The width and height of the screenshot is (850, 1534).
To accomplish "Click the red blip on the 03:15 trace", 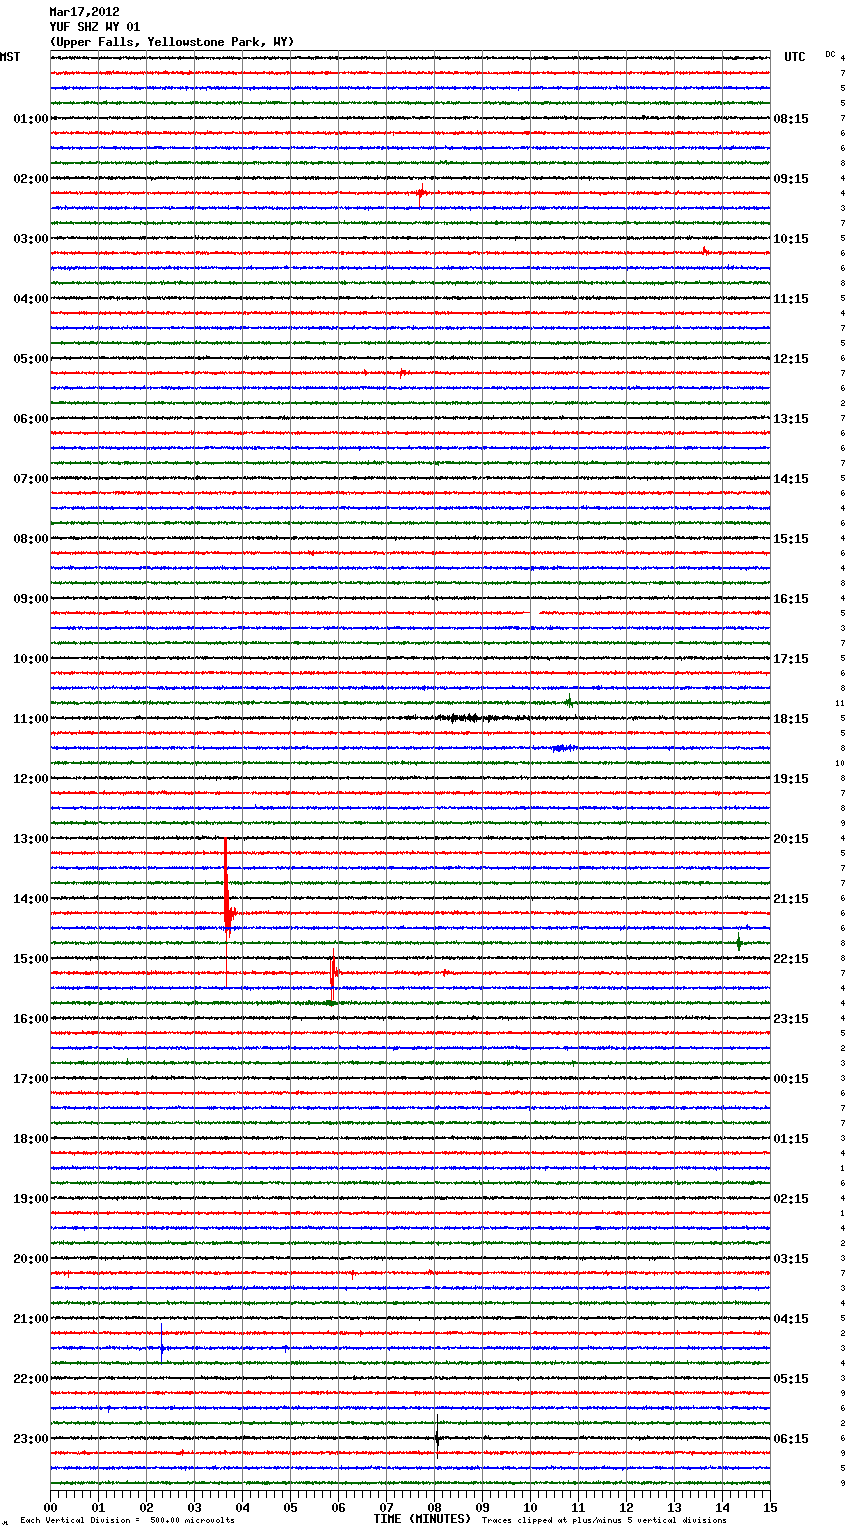I will pos(705,251).
